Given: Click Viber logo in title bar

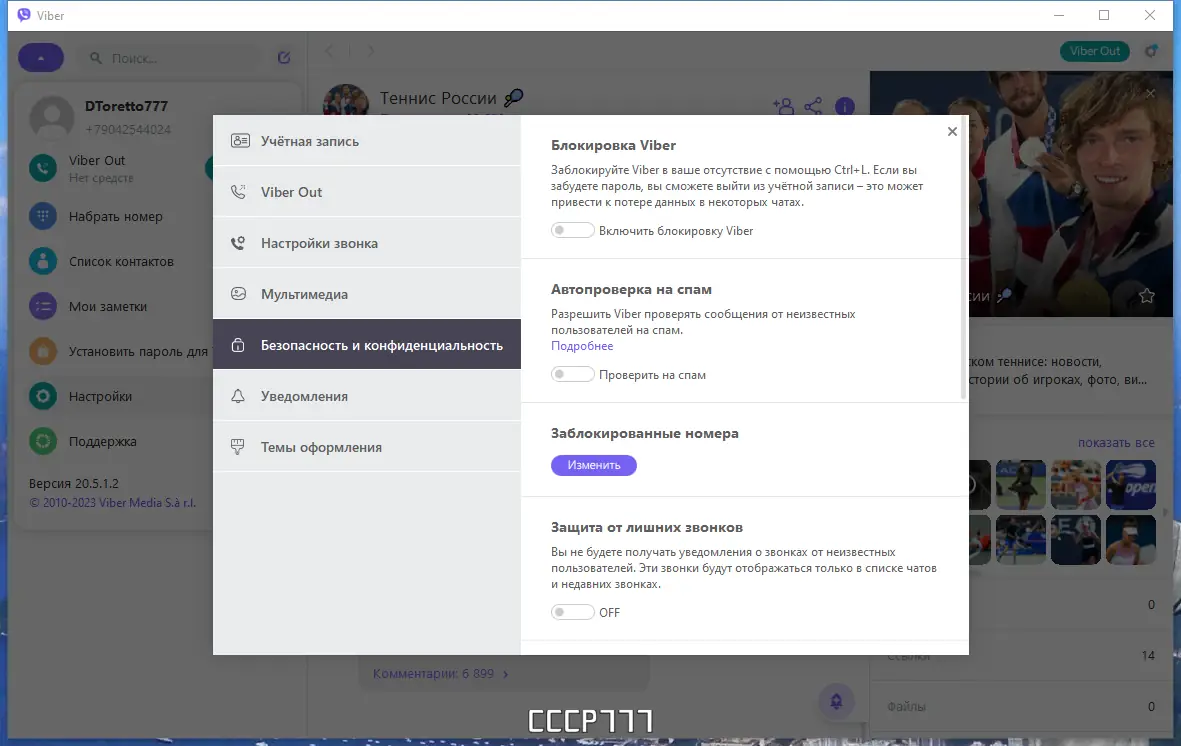Looking at the screenshot, I should point(24,15).
